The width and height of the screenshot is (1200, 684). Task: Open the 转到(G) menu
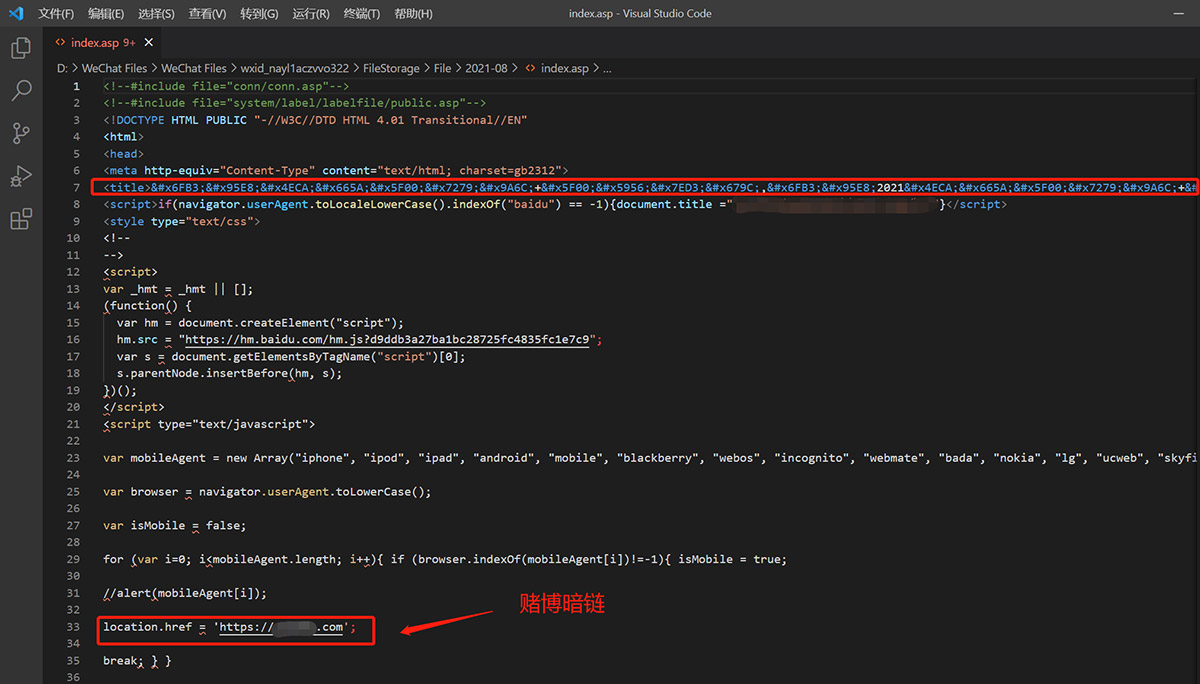point(259,14)
